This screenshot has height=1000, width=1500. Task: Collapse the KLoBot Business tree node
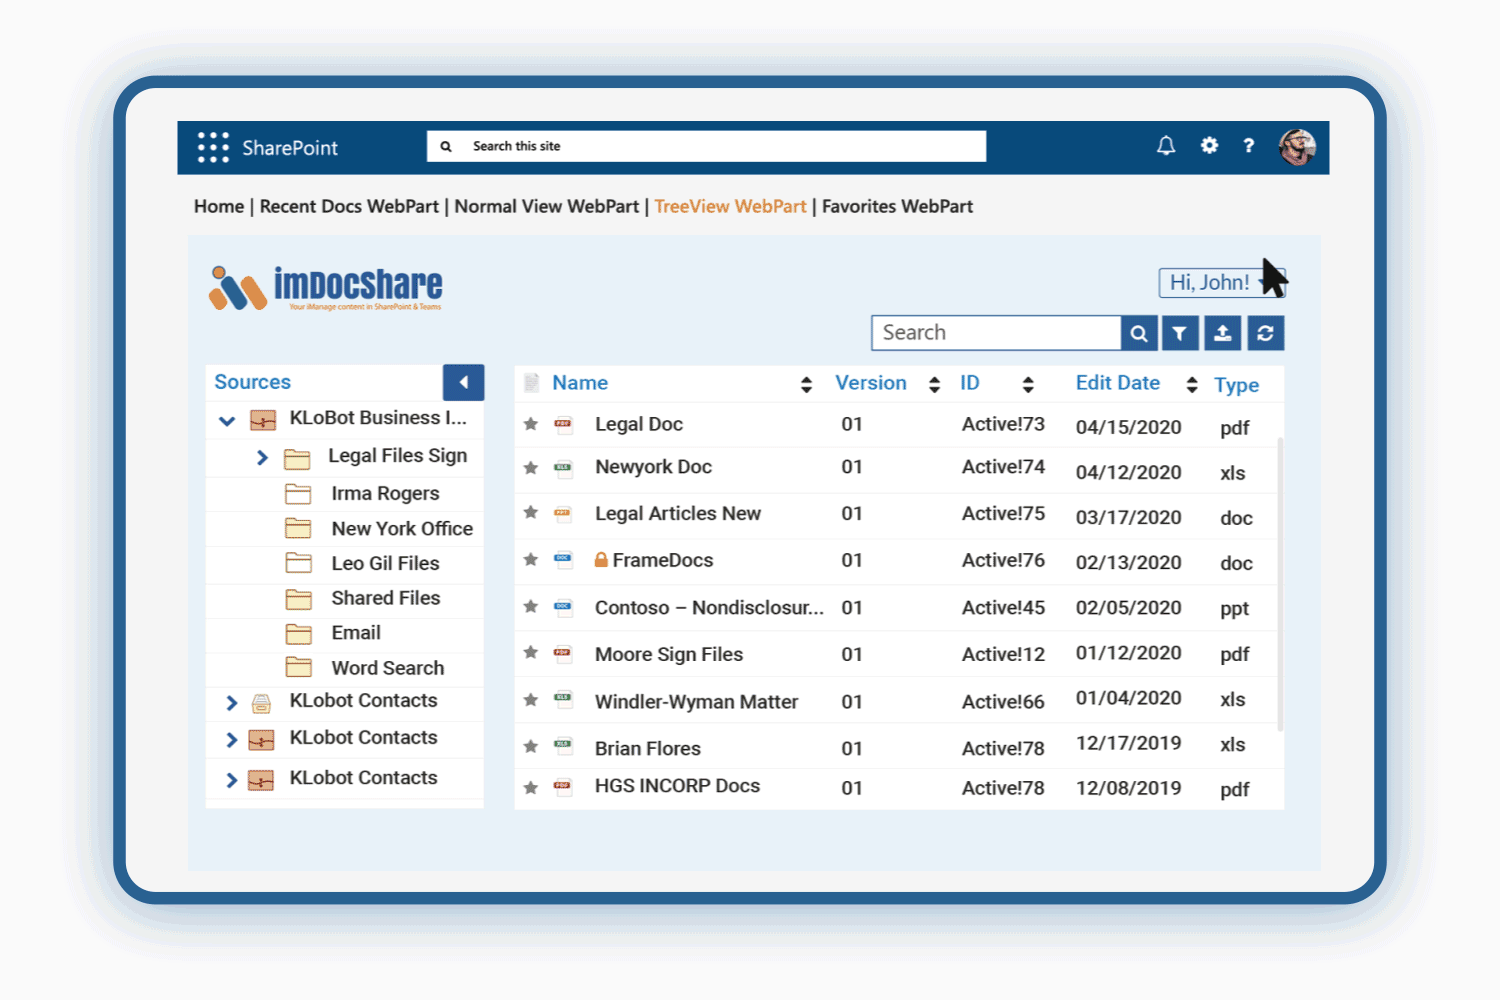pyautogui.click(x=227, y=421)
